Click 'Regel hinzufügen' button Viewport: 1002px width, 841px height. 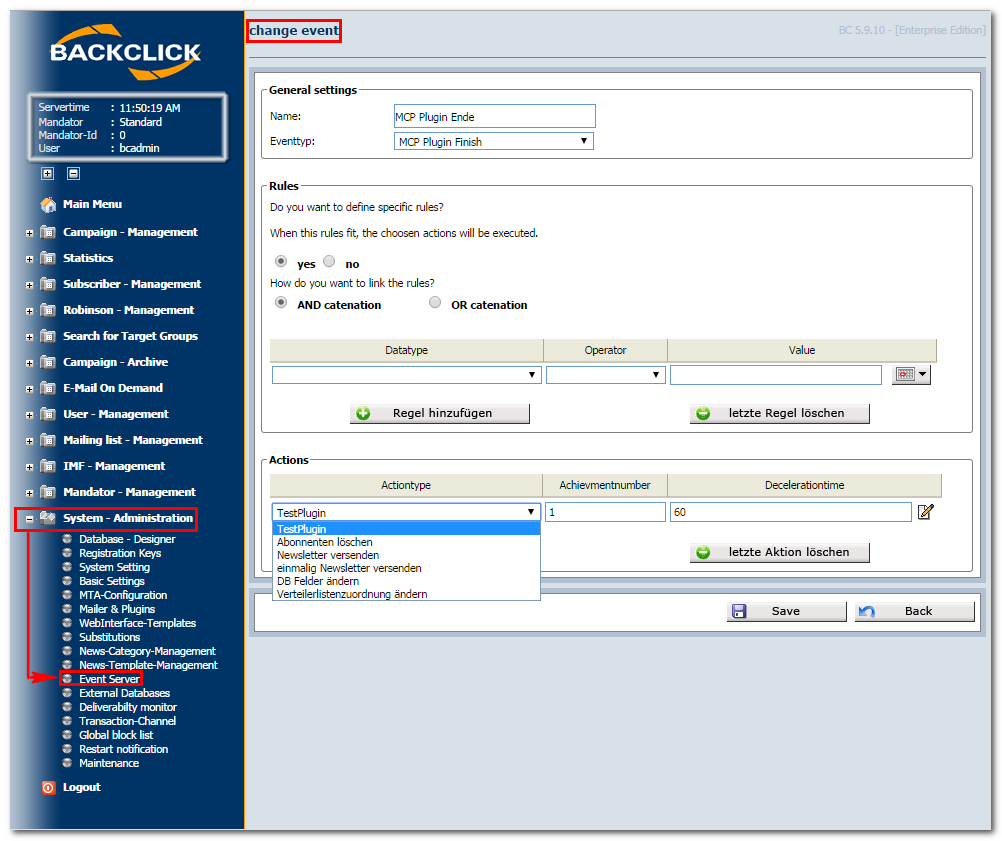[440, 413]
